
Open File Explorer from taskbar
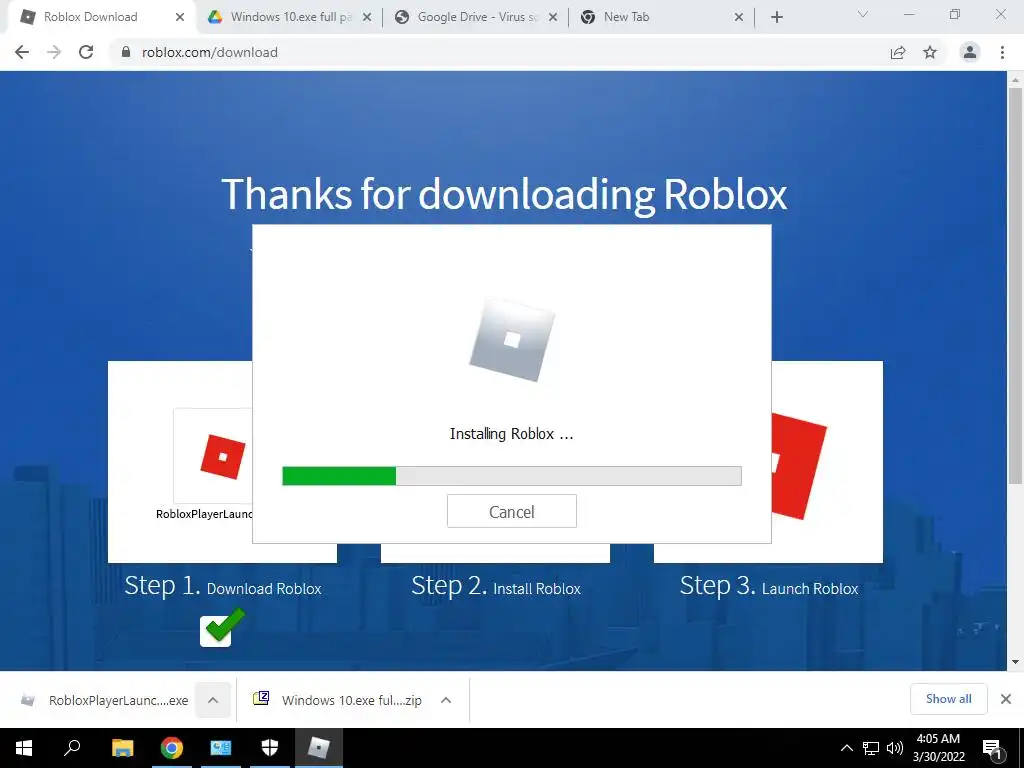coord(122,748)
